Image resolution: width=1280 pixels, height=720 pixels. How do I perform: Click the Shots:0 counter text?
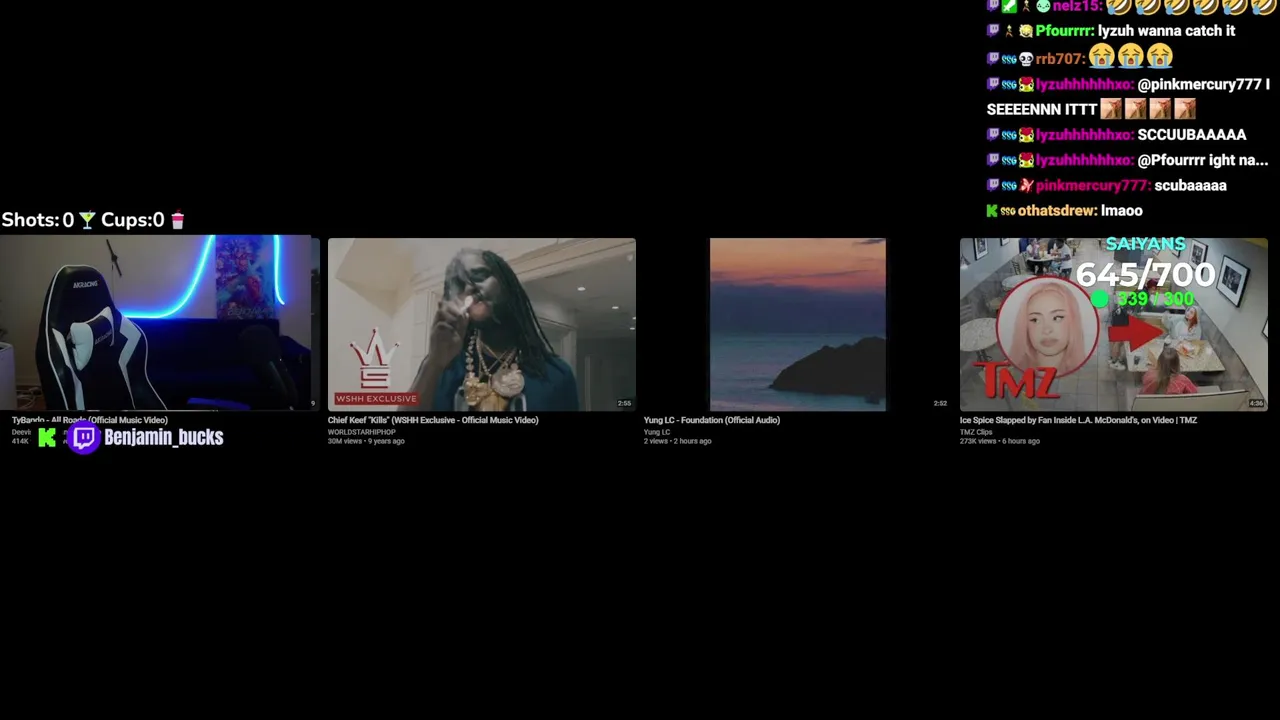click(x=38, y=220)
